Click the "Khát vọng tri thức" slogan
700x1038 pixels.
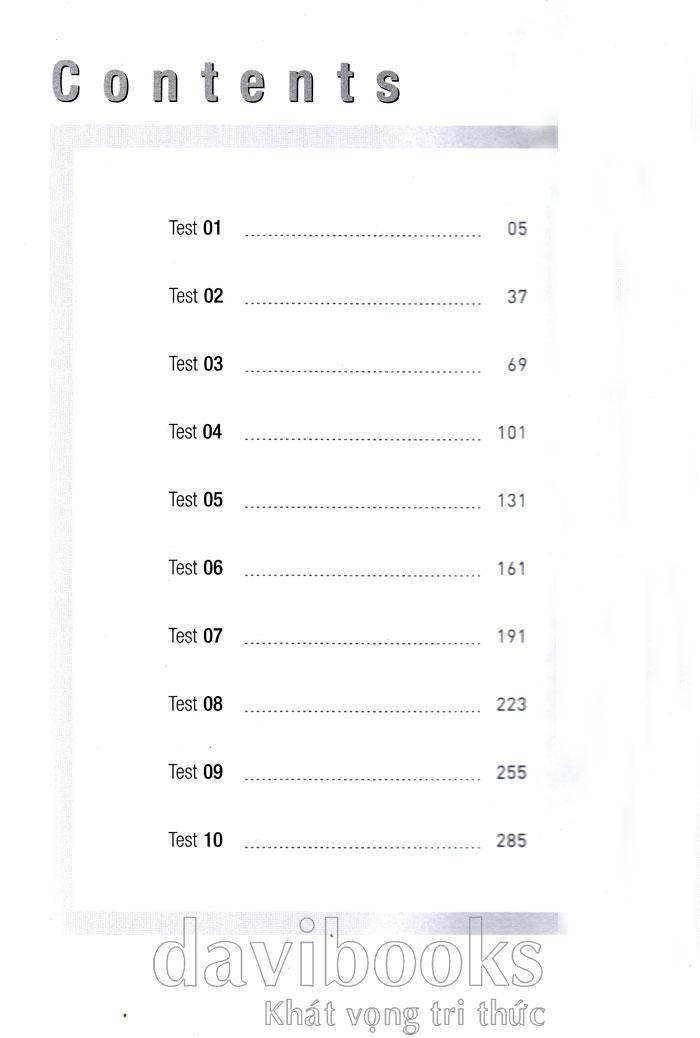coord(404,1014)
